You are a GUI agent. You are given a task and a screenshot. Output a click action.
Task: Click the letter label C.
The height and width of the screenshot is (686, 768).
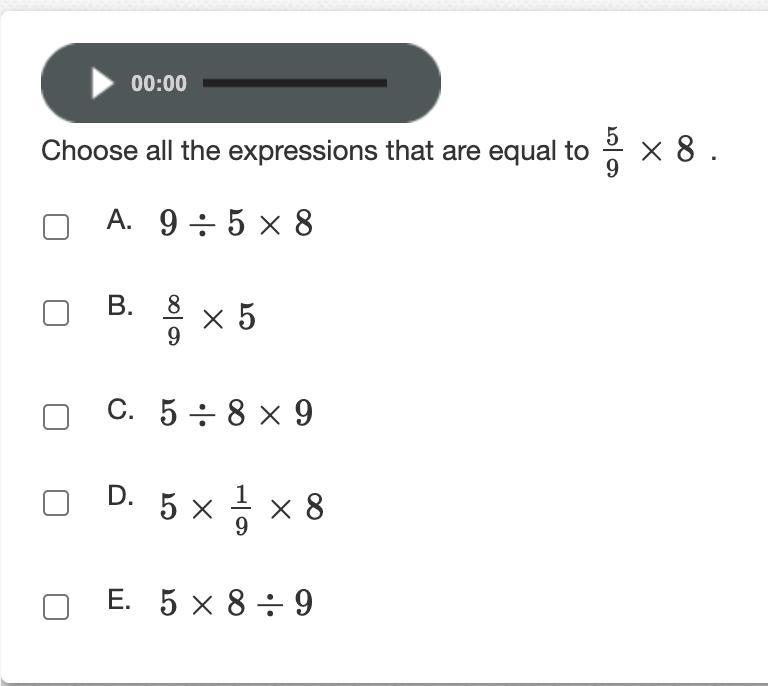pos(120,409)
